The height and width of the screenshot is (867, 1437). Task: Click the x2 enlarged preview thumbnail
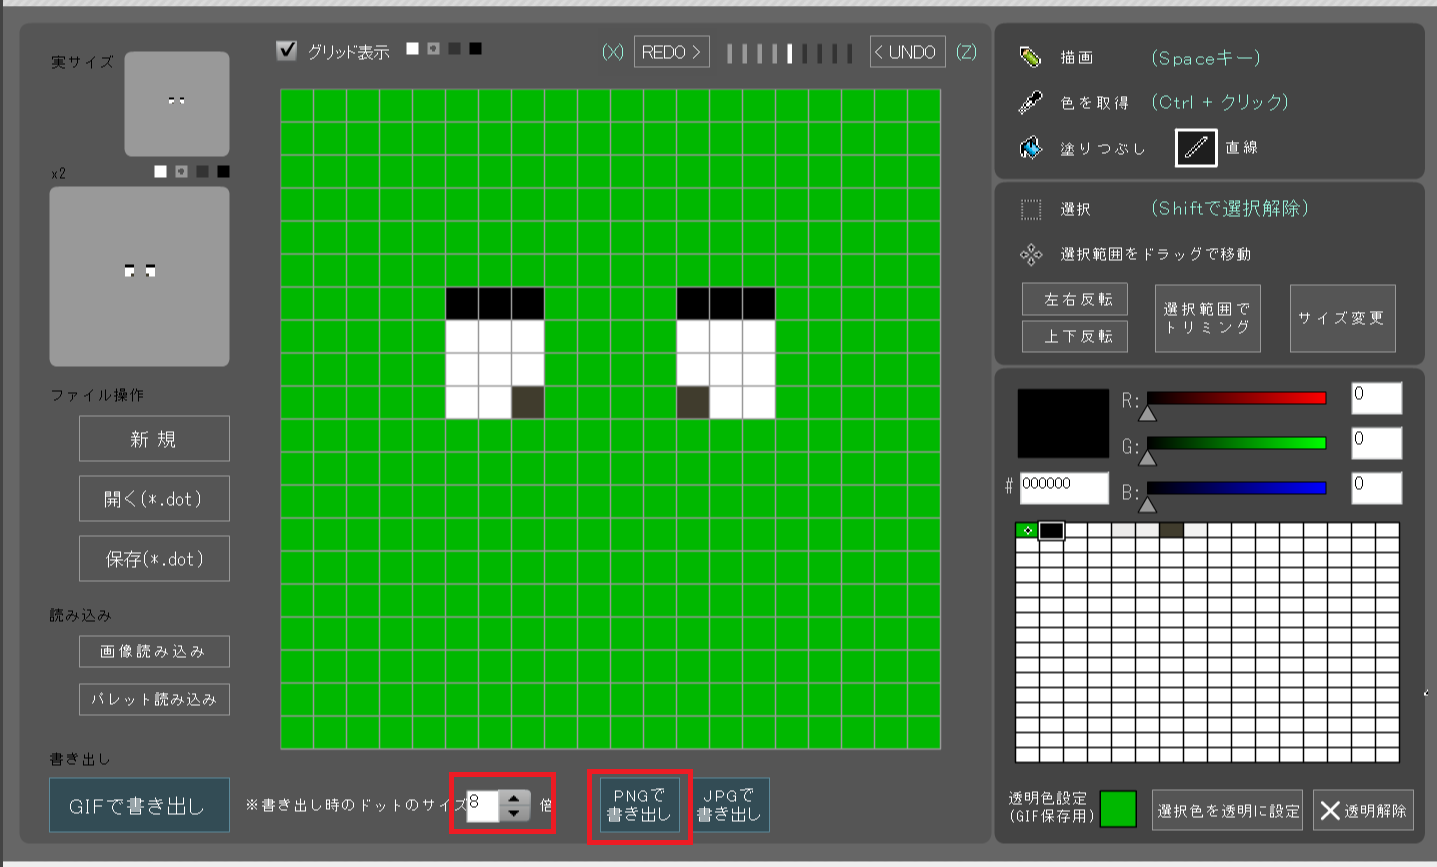(139, 277)
